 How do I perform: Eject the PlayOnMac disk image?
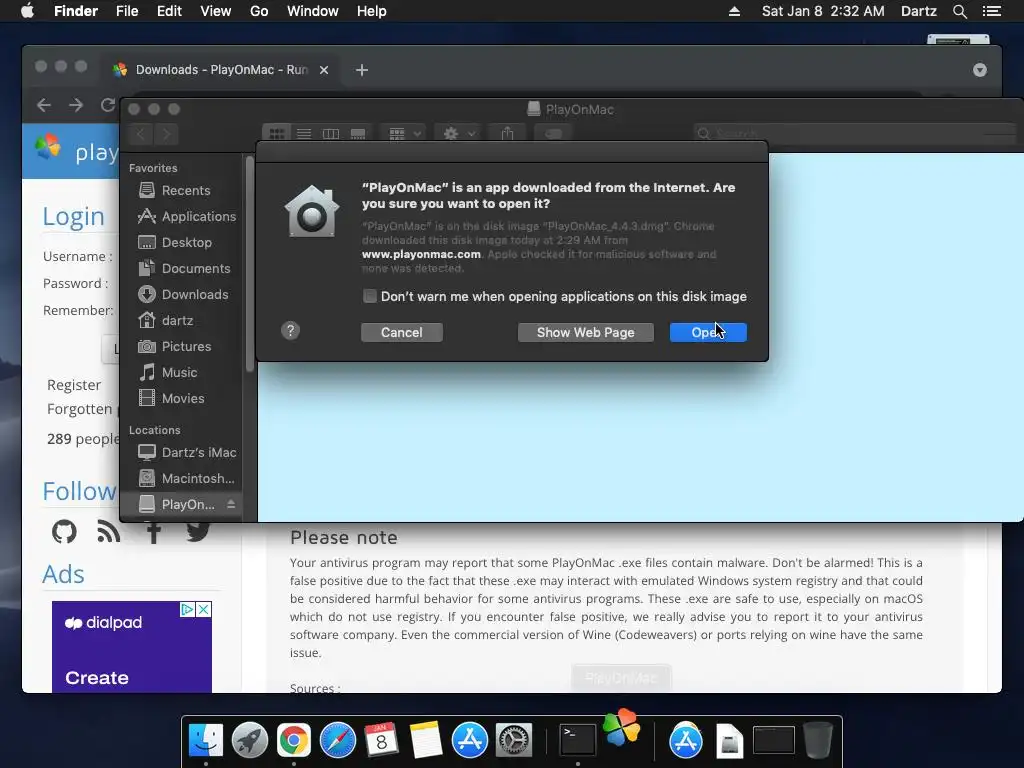point(231,504)
